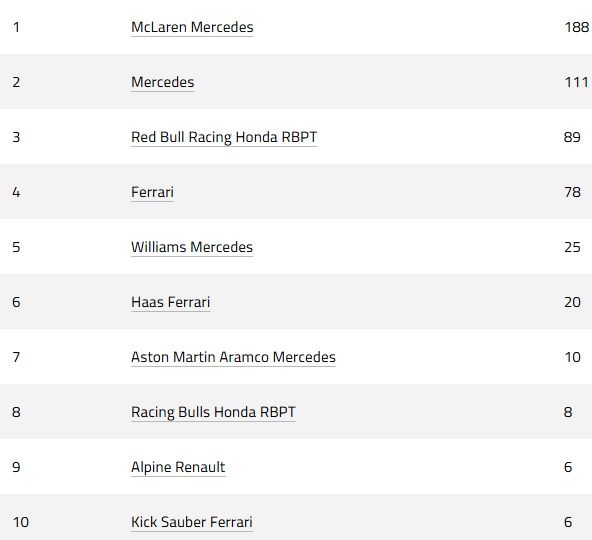Click the Red Bull Racing Honda RBPT link

224,137
